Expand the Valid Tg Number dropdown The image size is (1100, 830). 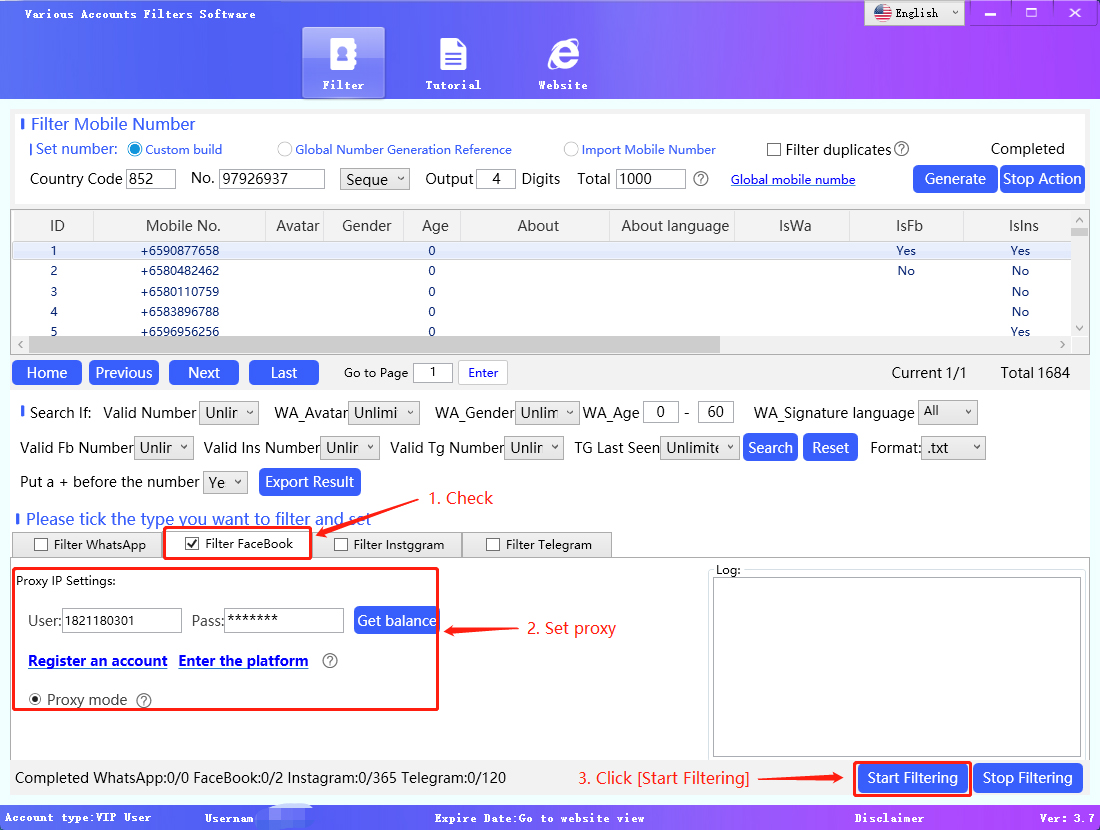tap(534, 448)
